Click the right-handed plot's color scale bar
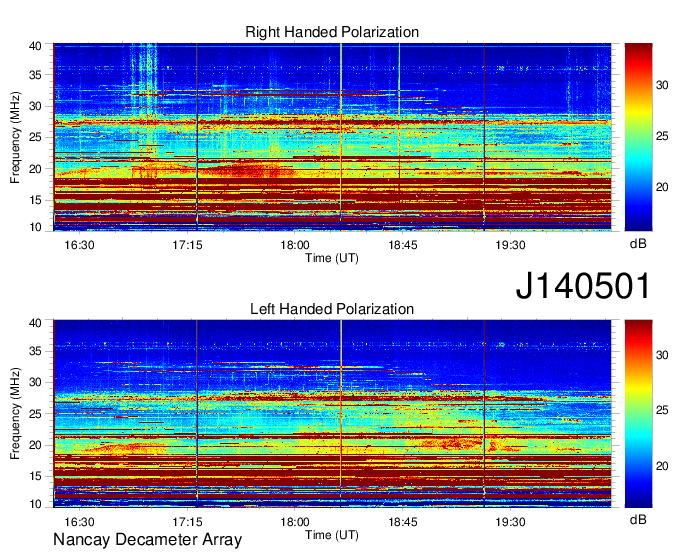This screenshot has width=680, height=552. point(638,137)
